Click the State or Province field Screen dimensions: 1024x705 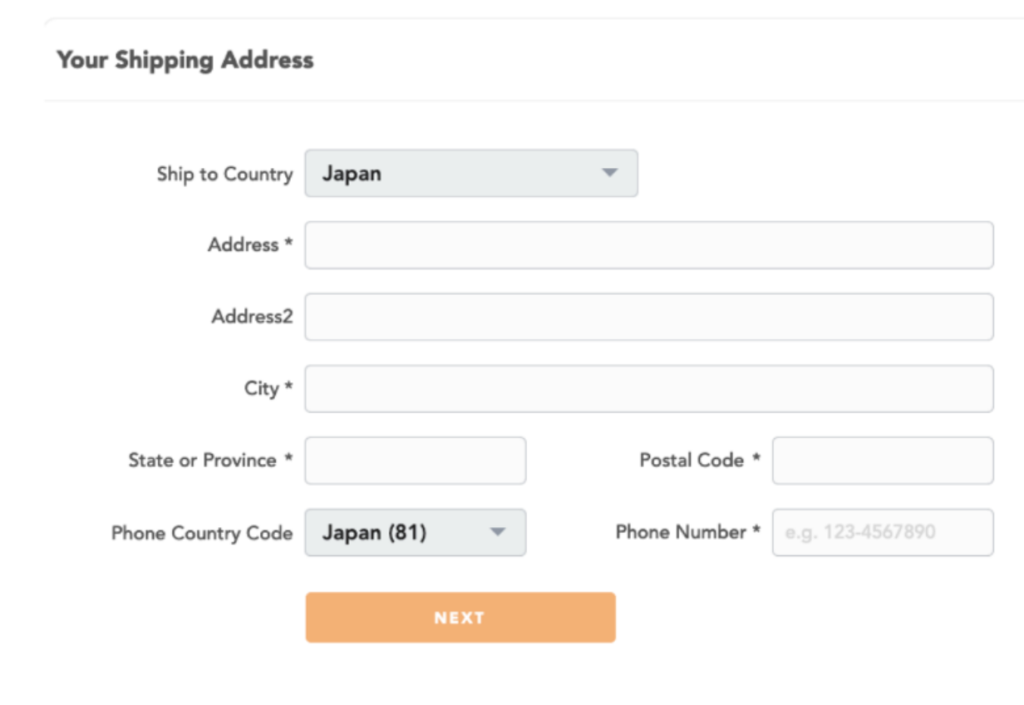(415, 461)
